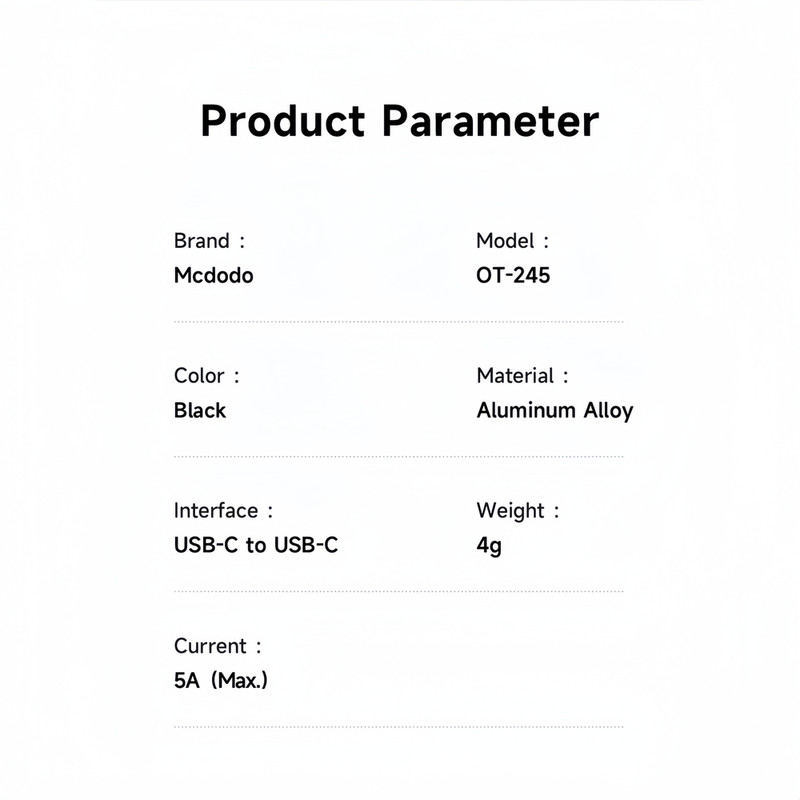Select the OT-245 model number

(513, 275)
